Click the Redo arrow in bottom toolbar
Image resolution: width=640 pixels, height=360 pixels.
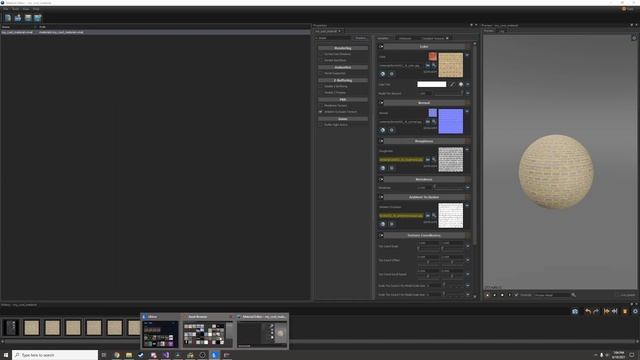[x=596, y=311]
